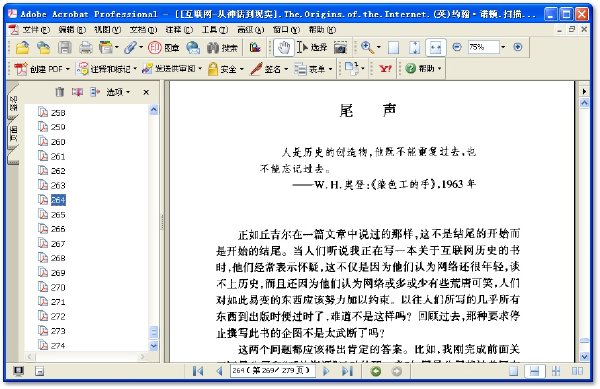The width and height of the screenshot is (600, 389).
Task: Click the minus zoom out button
Action: click(x=457, y=47)
